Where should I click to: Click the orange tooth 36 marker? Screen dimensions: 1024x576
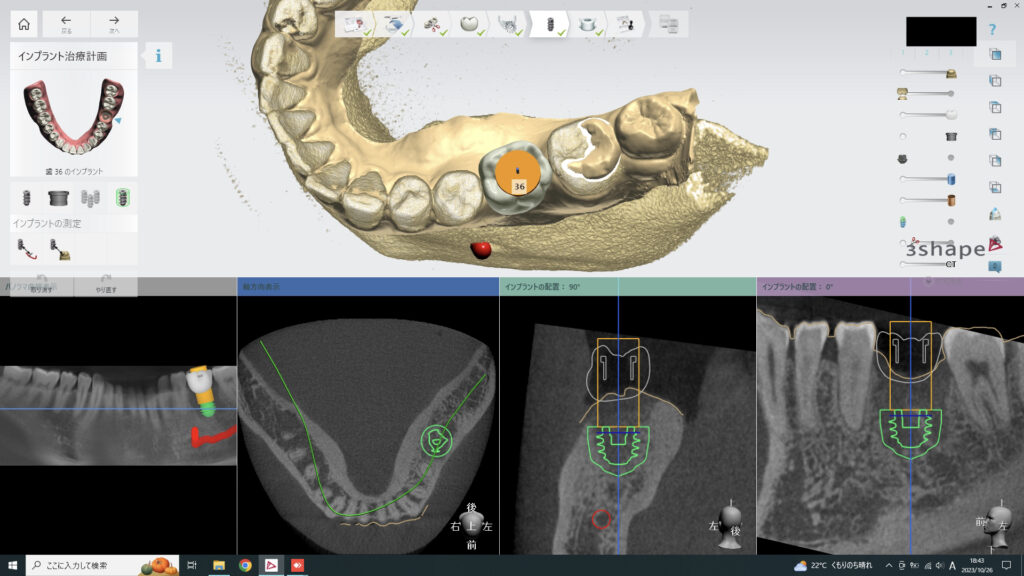click(x=518, y=173)
